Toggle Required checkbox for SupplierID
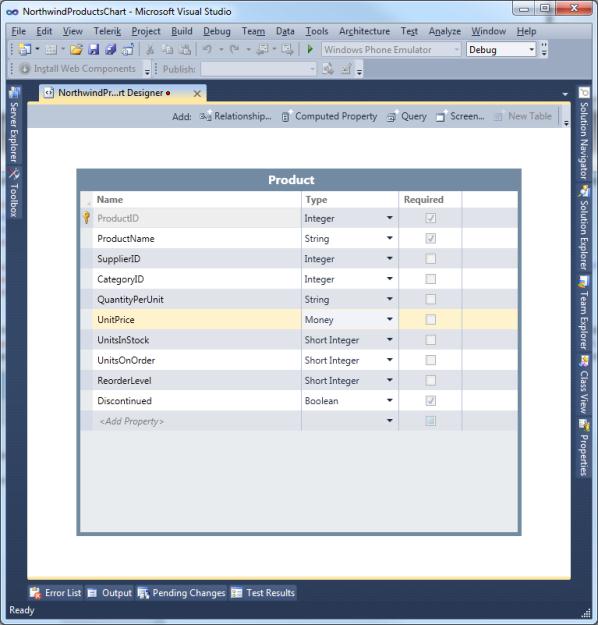 (x=431, y=259)
